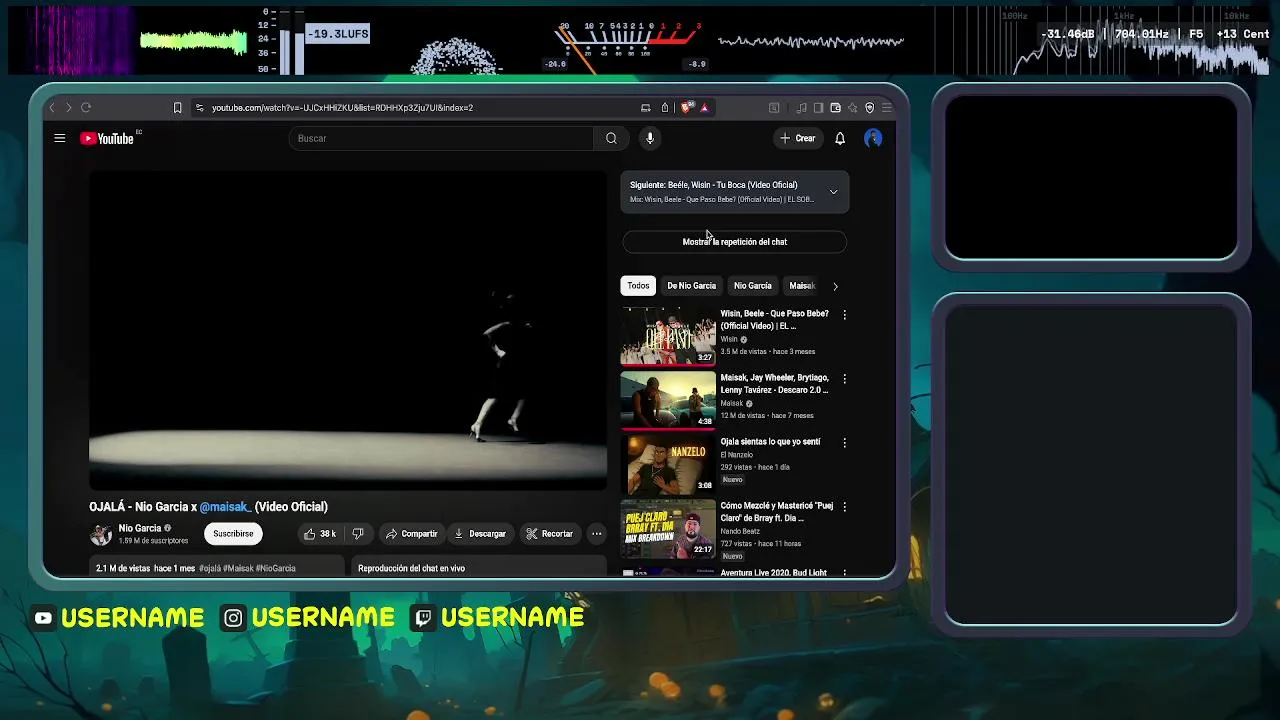Open the Nando Beatz channel name
Image resolution: width=1280 pixels, height=720 pixels.
tap(740, 531)
